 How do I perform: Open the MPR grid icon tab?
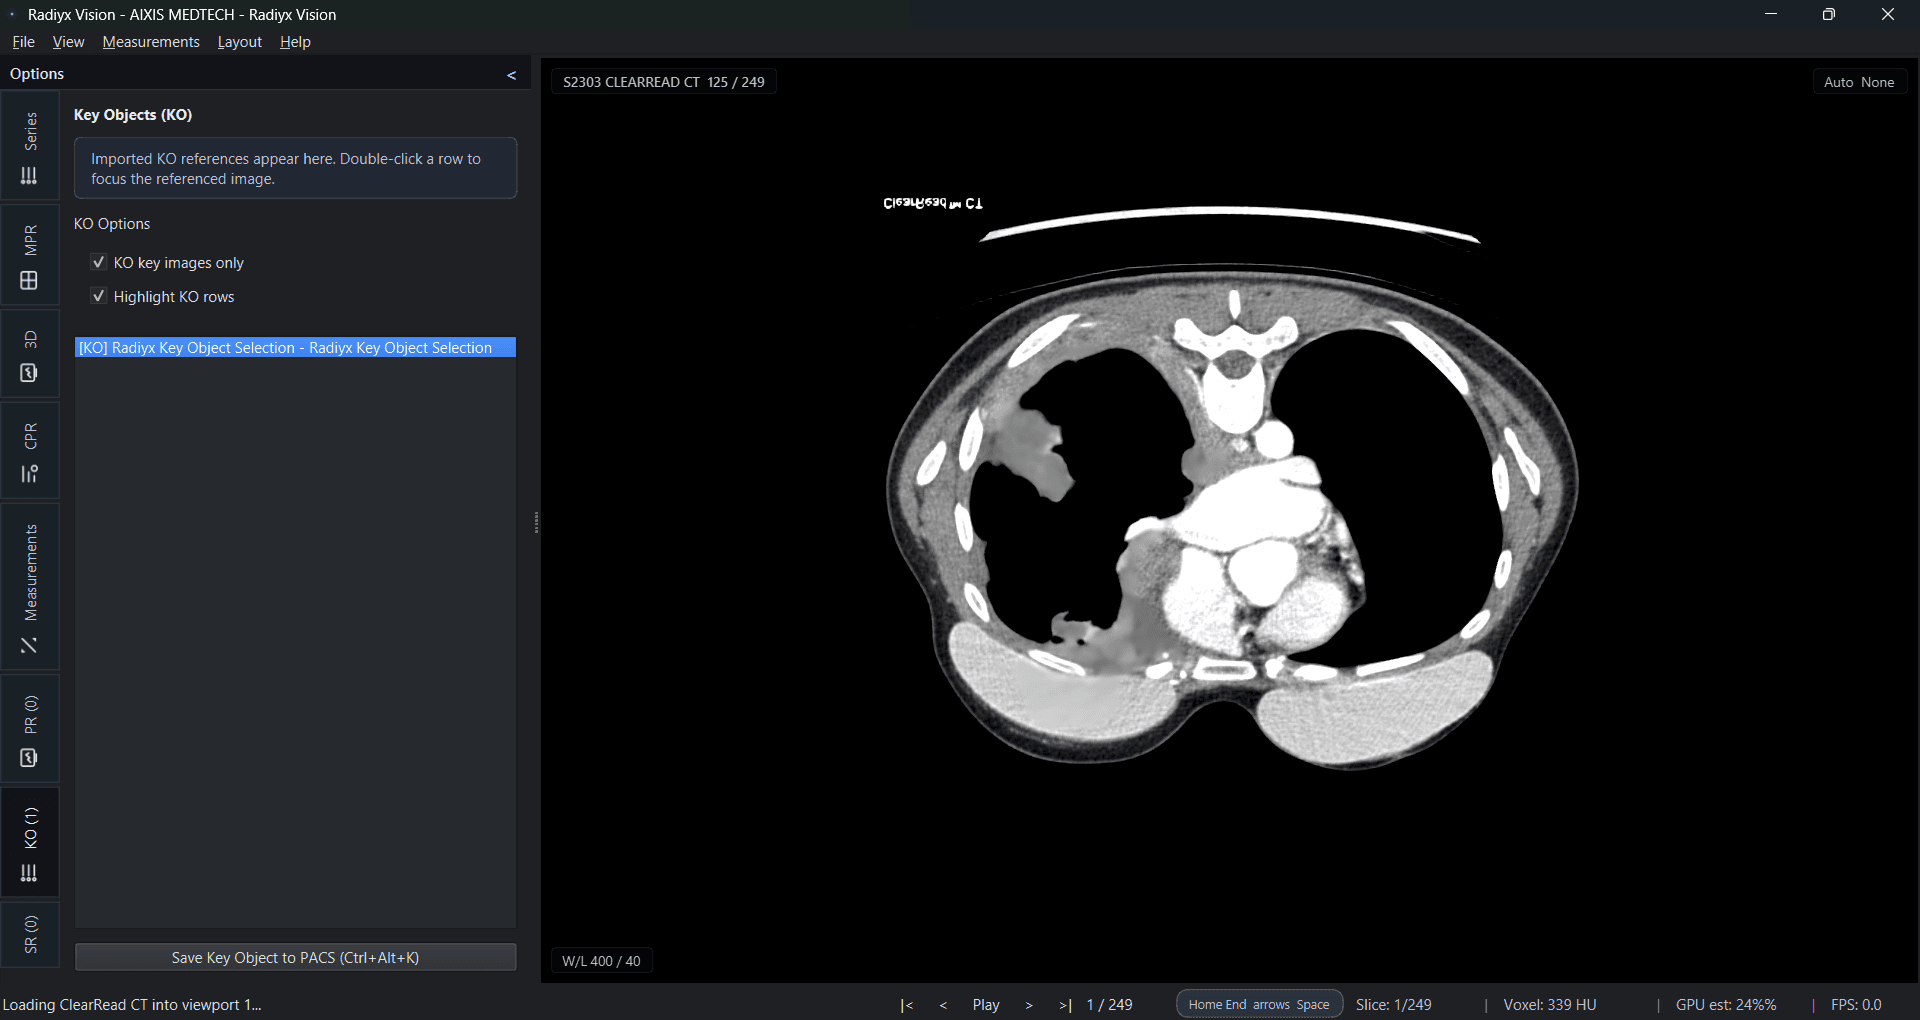pos(29,281)
